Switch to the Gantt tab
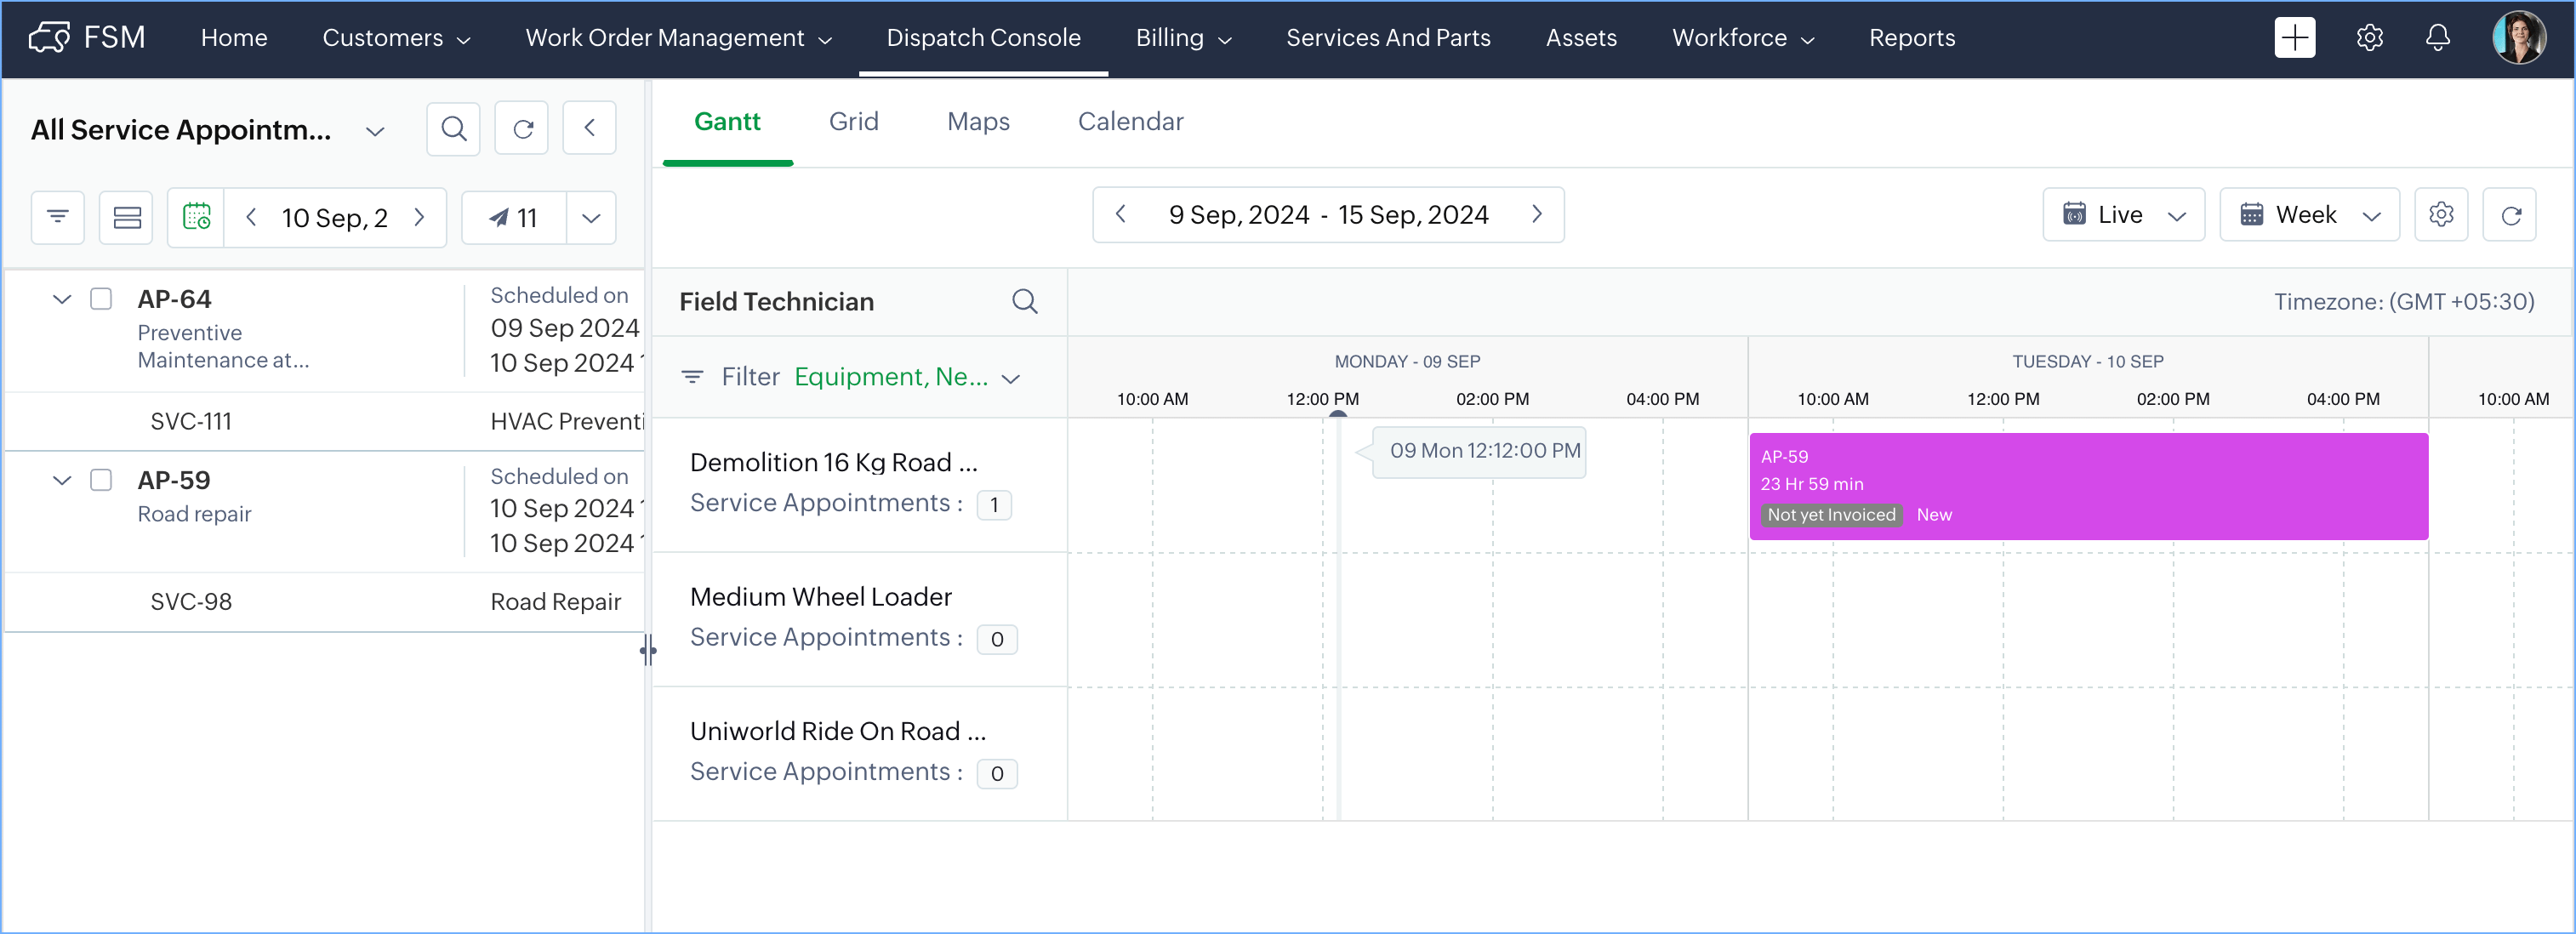2576x934 pixels. pos(727,122)
